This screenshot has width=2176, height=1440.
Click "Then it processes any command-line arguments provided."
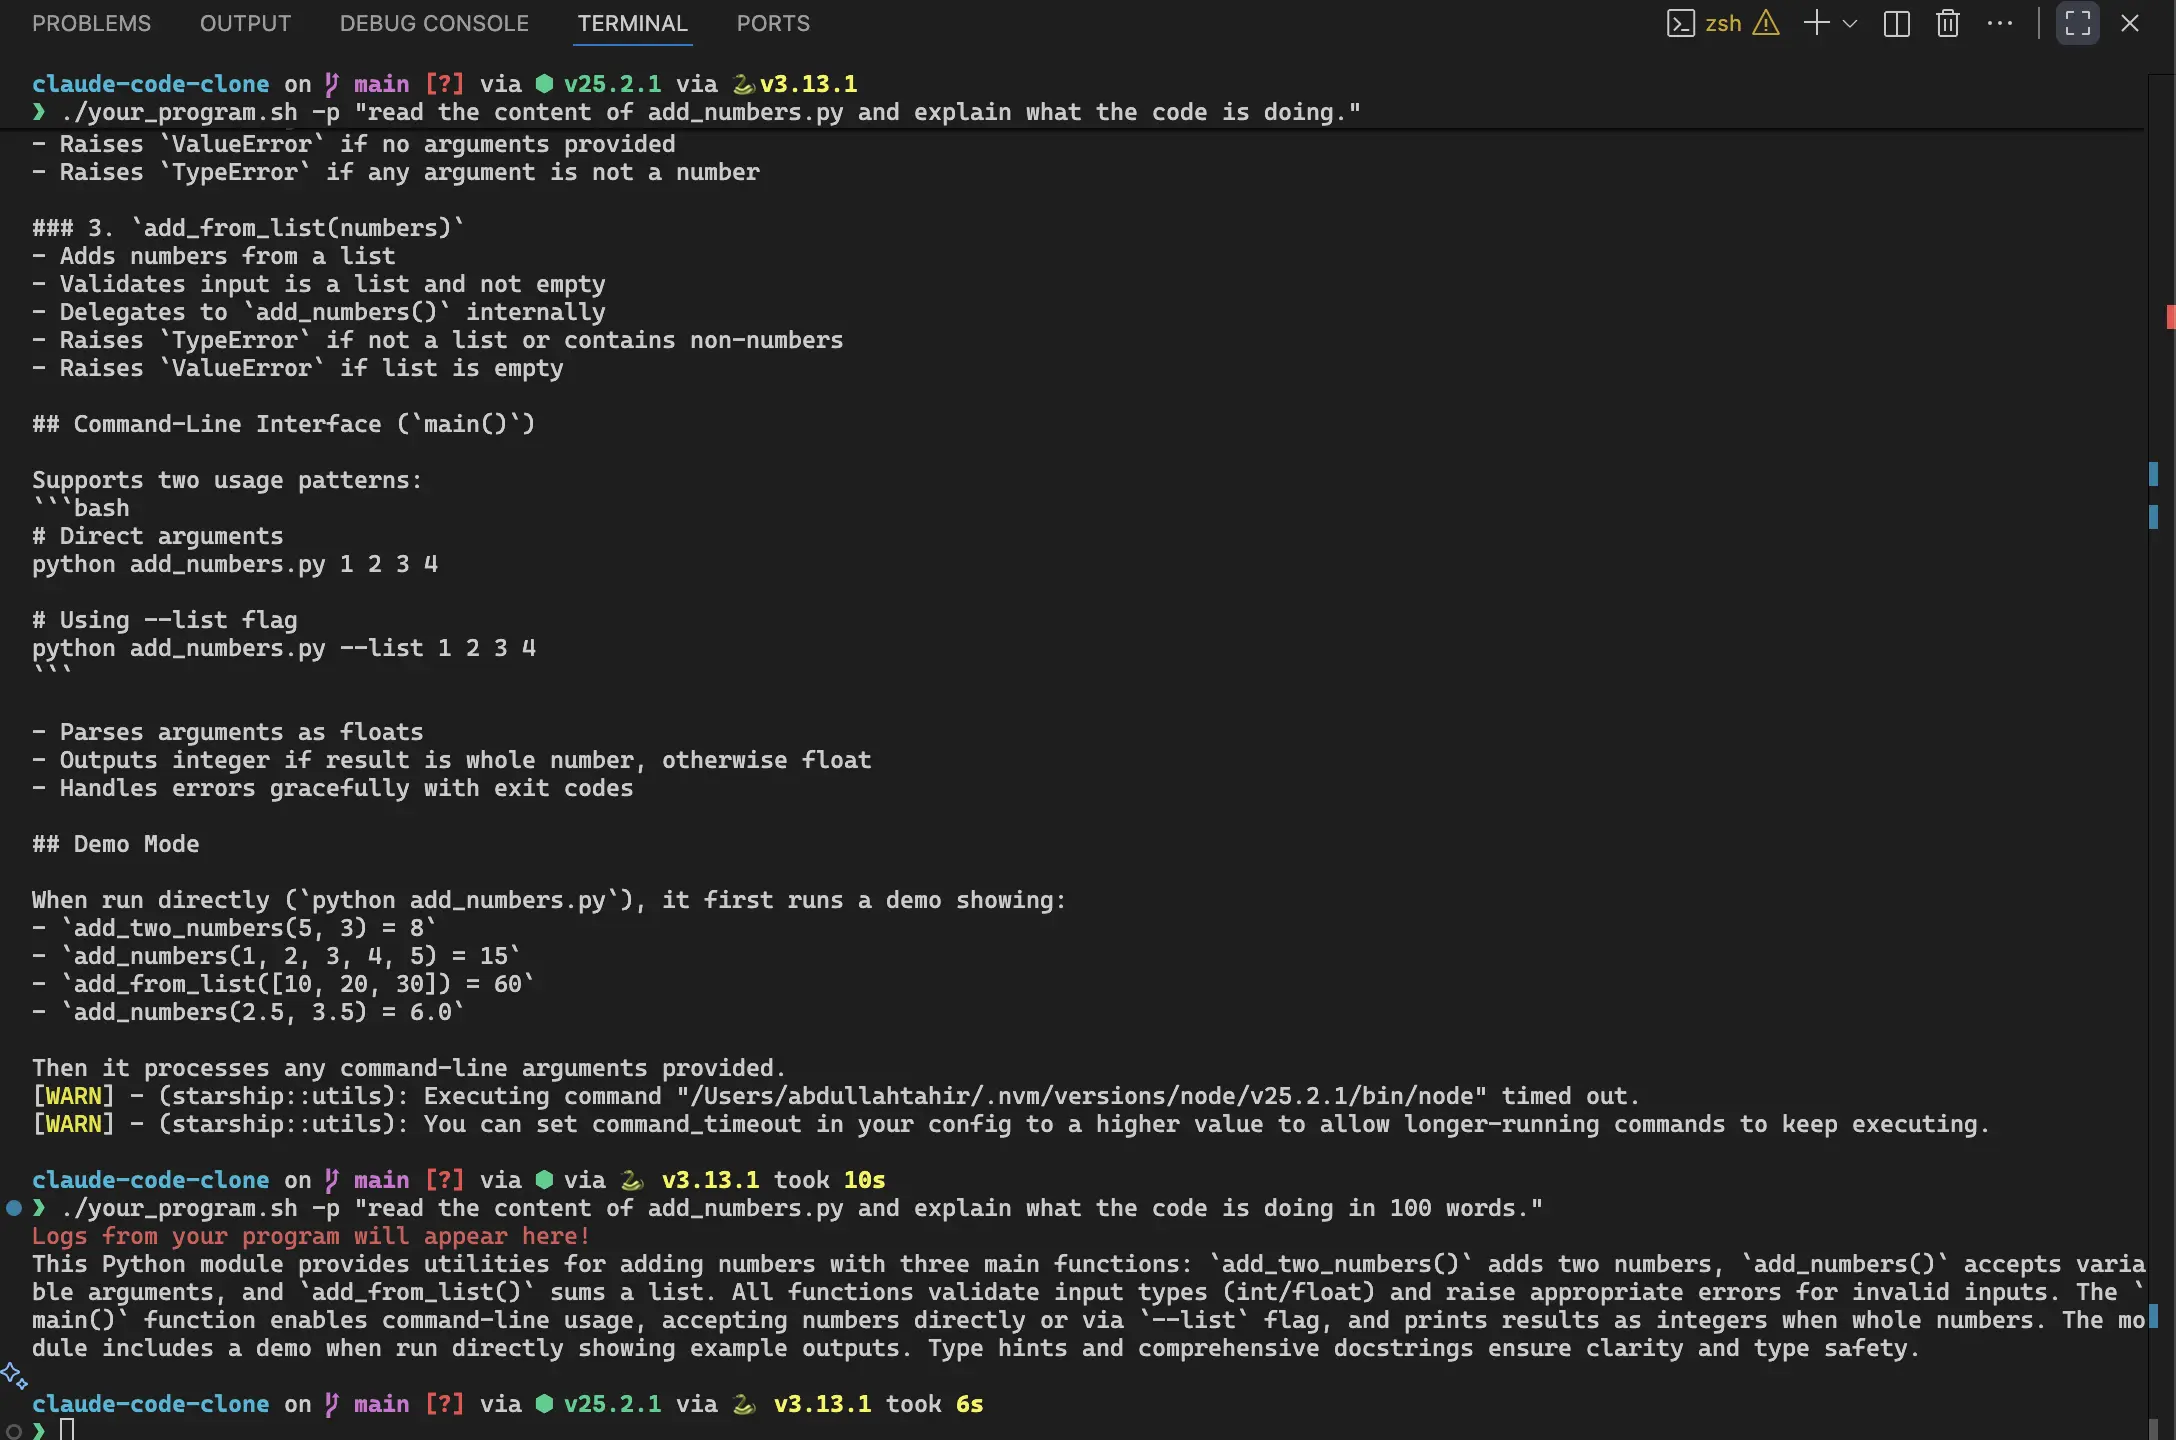[410, 1068]
